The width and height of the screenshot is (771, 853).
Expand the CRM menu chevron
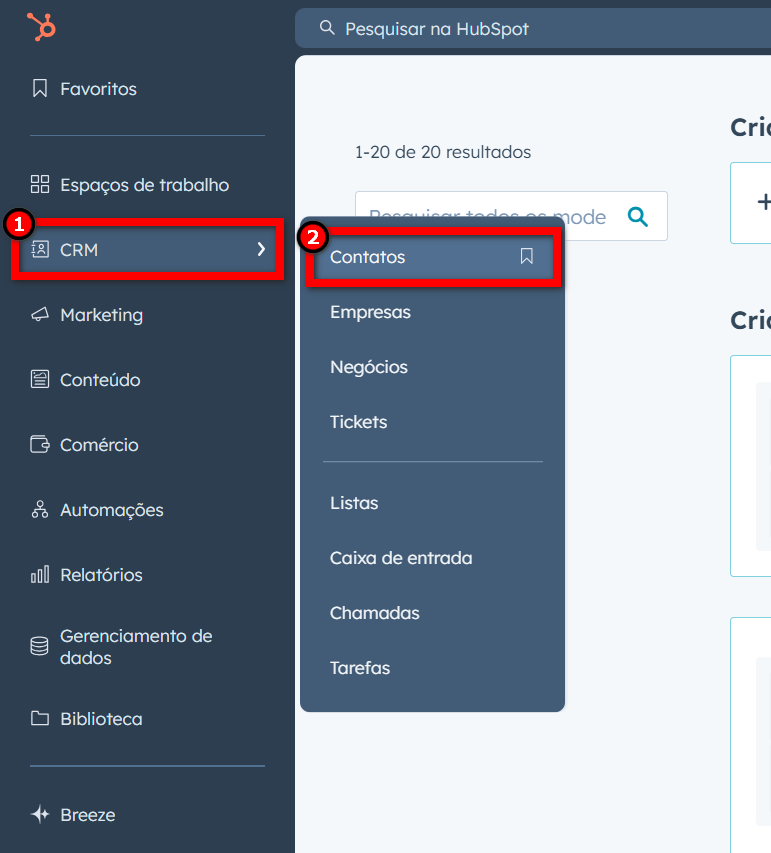261,249
